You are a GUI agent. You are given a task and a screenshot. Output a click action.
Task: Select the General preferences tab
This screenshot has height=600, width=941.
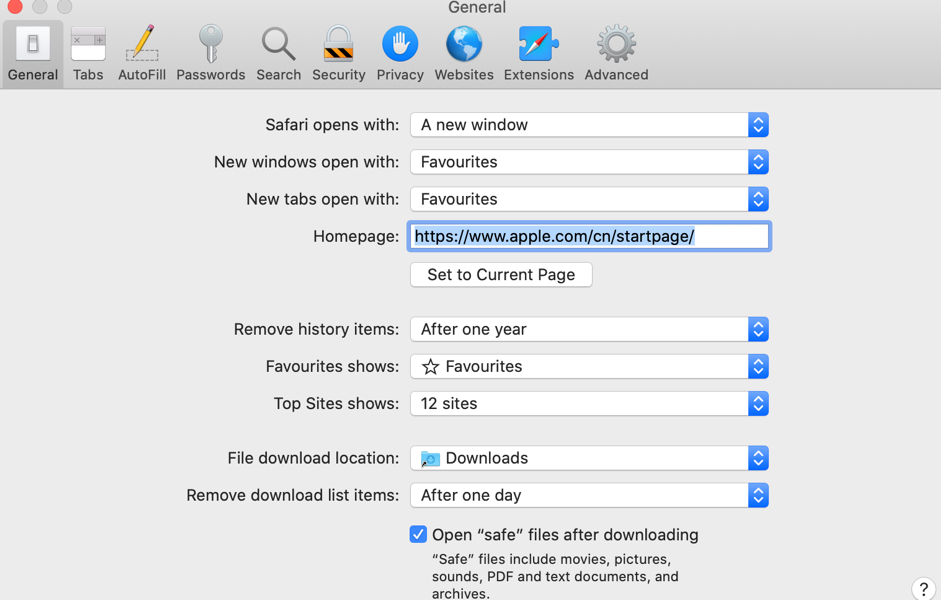pyautogui.click(x=33, y=54)
